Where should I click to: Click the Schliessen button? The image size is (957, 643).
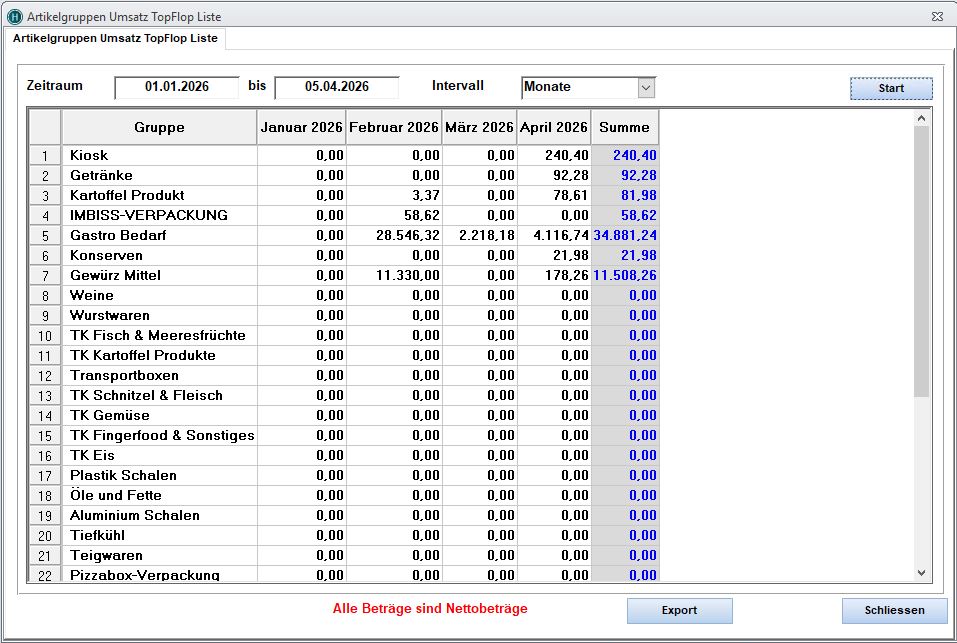click(893, 610)
